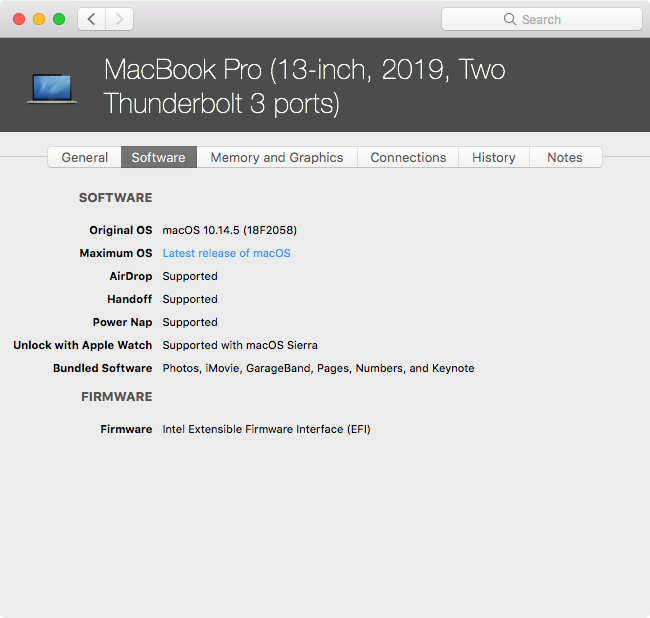This screenshot has width=650, height=618.
Task: Click the SOFTWARE section heading
Action: [116, 198]
